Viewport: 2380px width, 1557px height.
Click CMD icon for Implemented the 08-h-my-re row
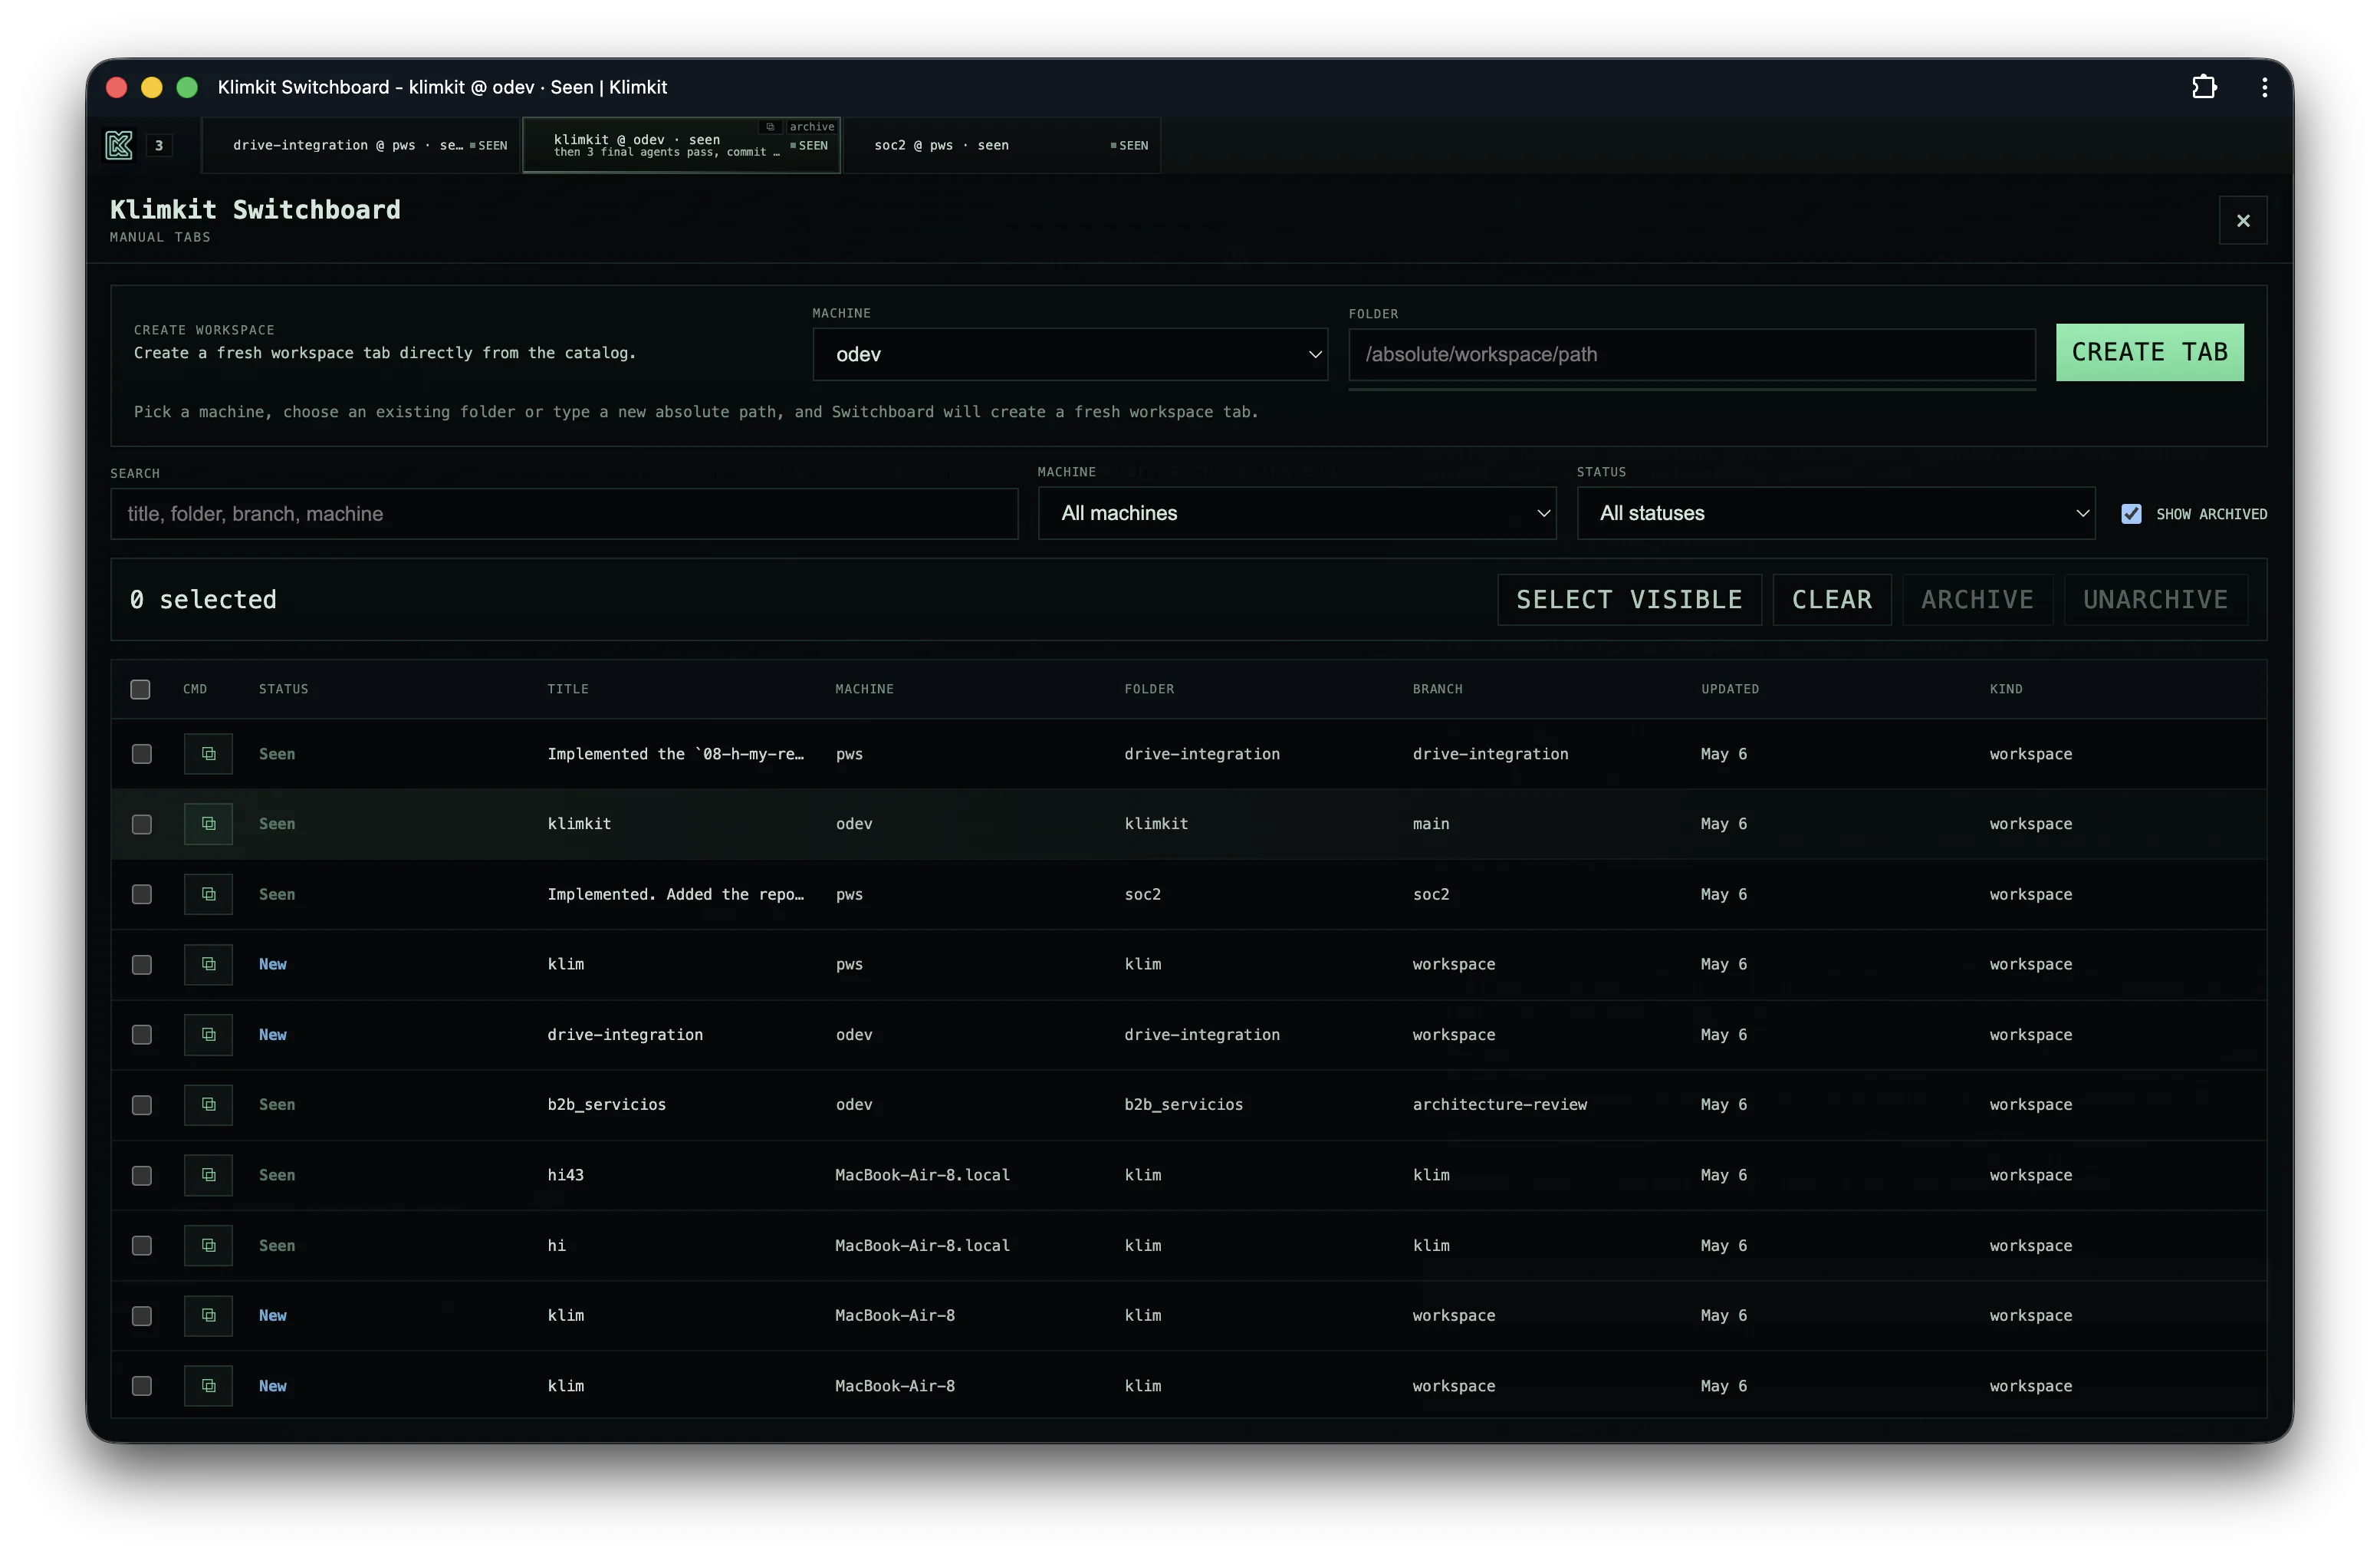[x=208, y=754]
